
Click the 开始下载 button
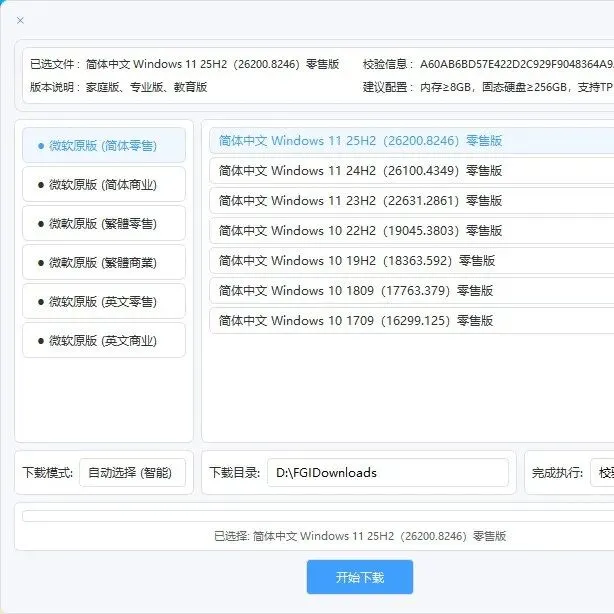coord(359,577)
